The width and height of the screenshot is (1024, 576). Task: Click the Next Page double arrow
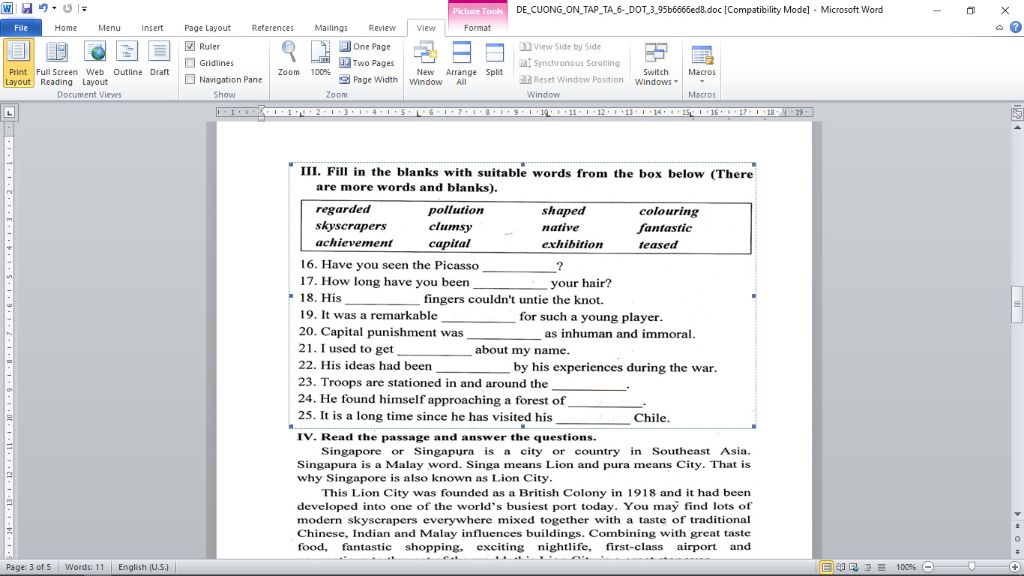coord(1017,551)
